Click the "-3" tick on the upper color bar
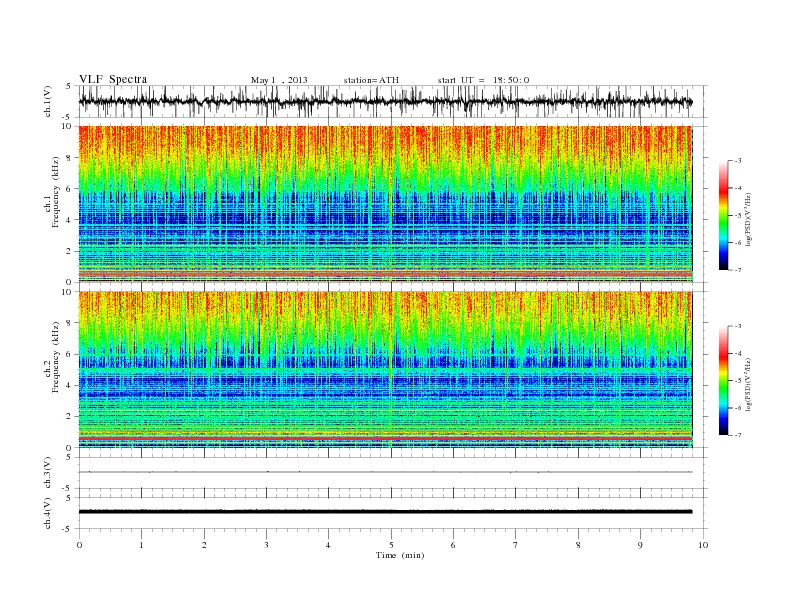Viewport: 792px width, 612px height. tap(737, 161)
